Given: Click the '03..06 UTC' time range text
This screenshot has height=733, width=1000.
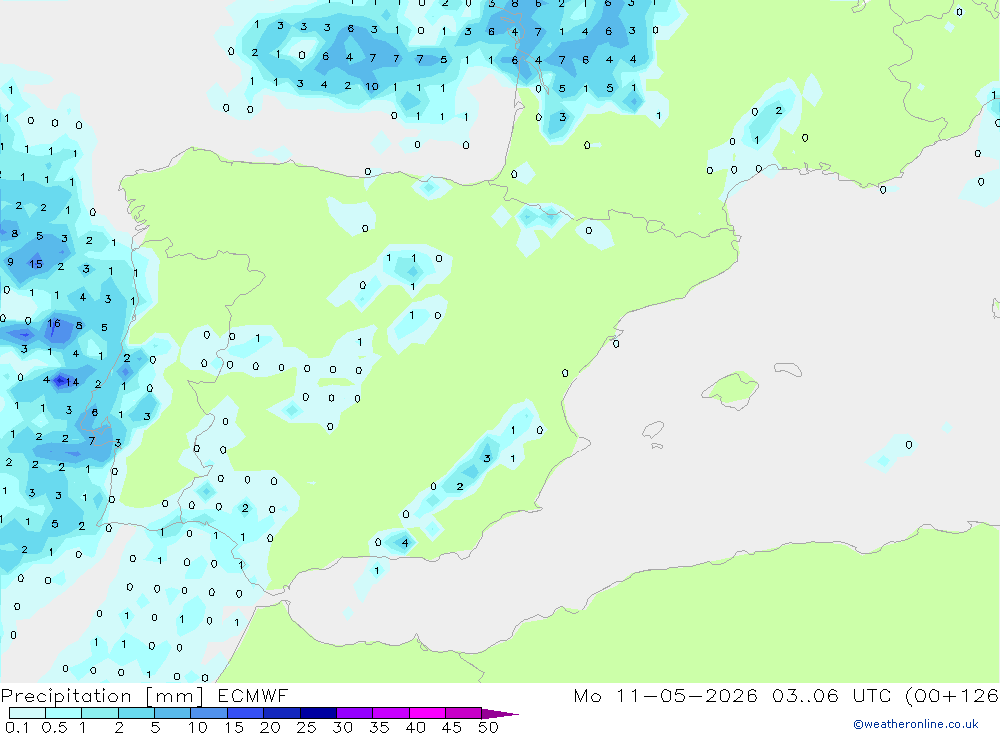Looking at the screenshot, I should click(x=830, y=696).
